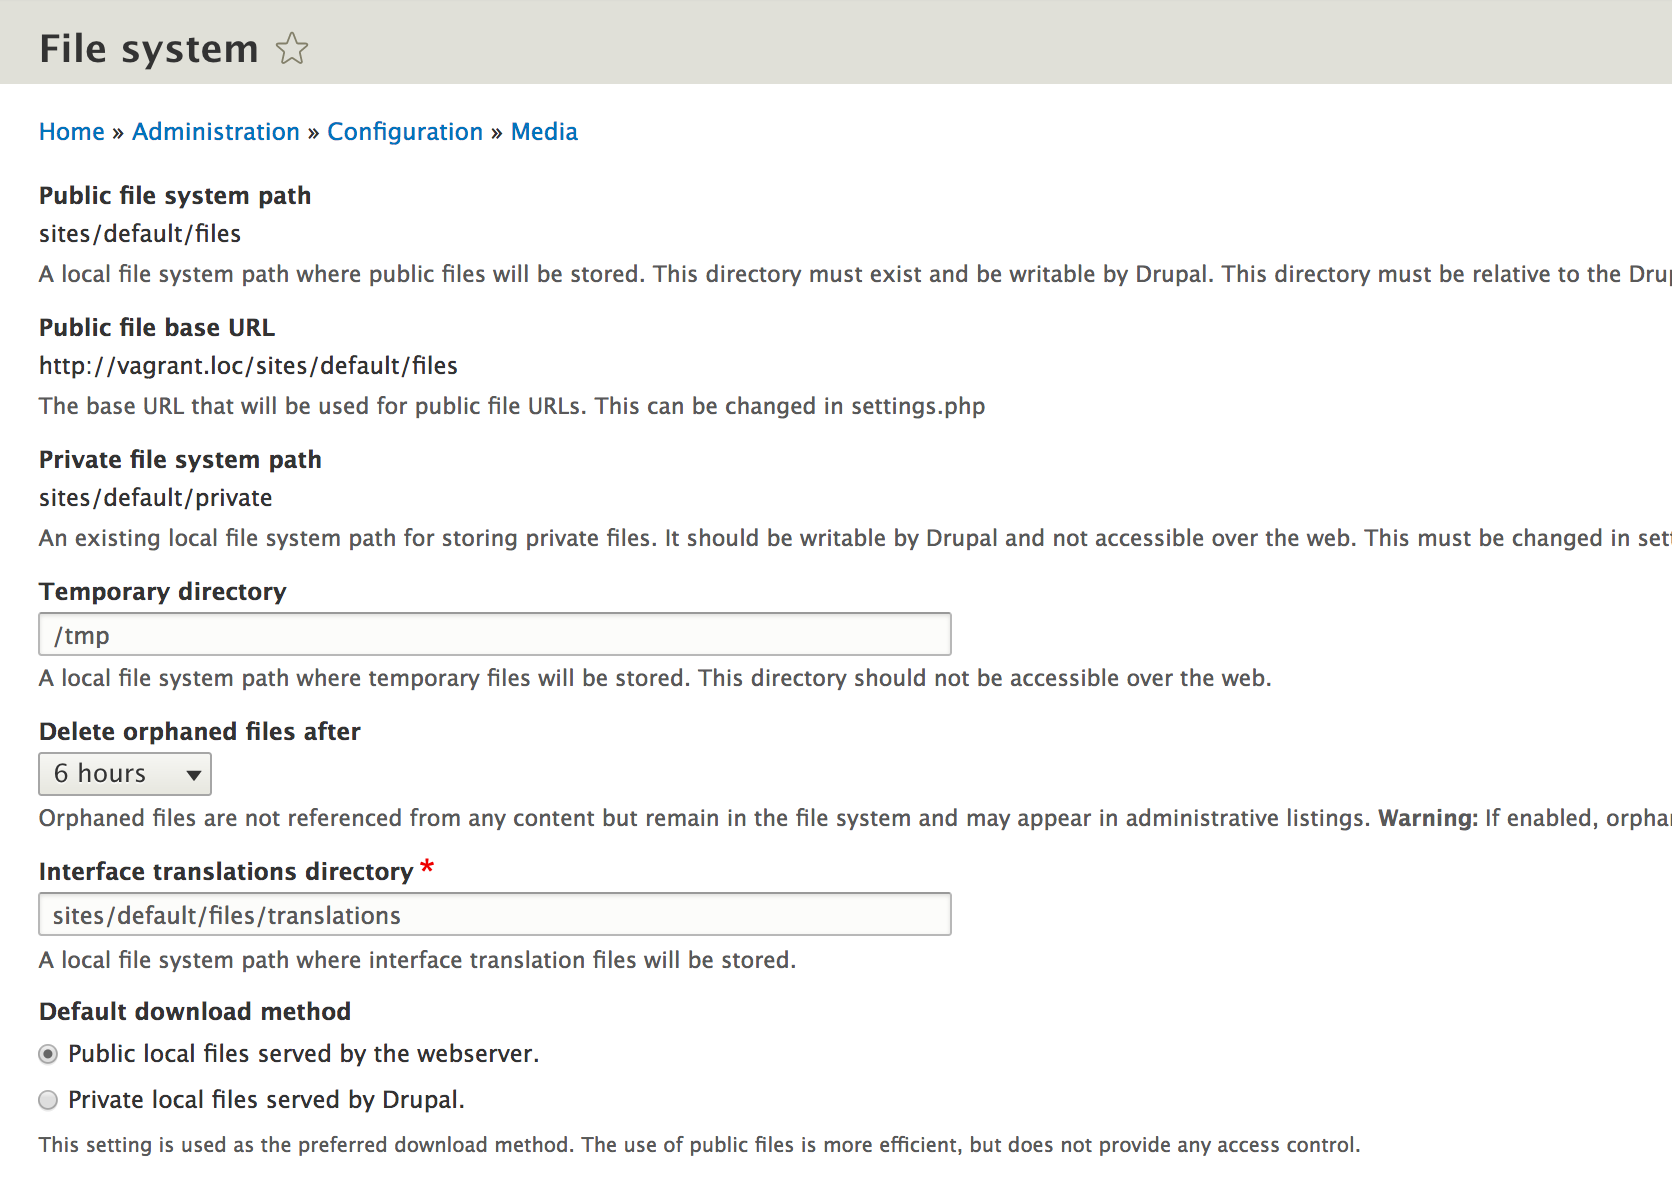Screen dimensions: 1672x1178
Task: Select Public local files served by the webserver
Action: 48,1054
